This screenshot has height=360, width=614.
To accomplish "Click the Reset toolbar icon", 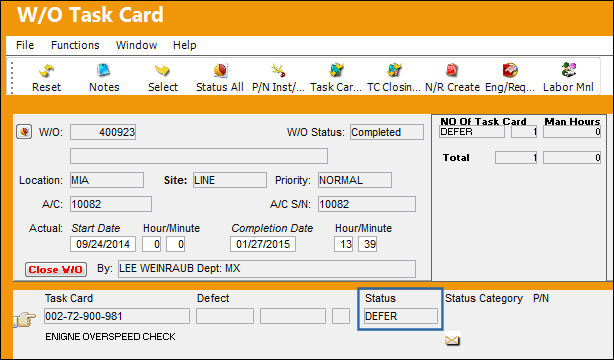I will tap(46, 71).
